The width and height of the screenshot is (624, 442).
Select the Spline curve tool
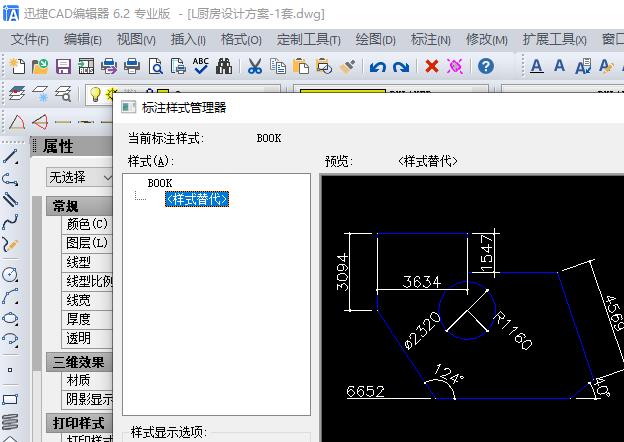[x=10, y=222]
